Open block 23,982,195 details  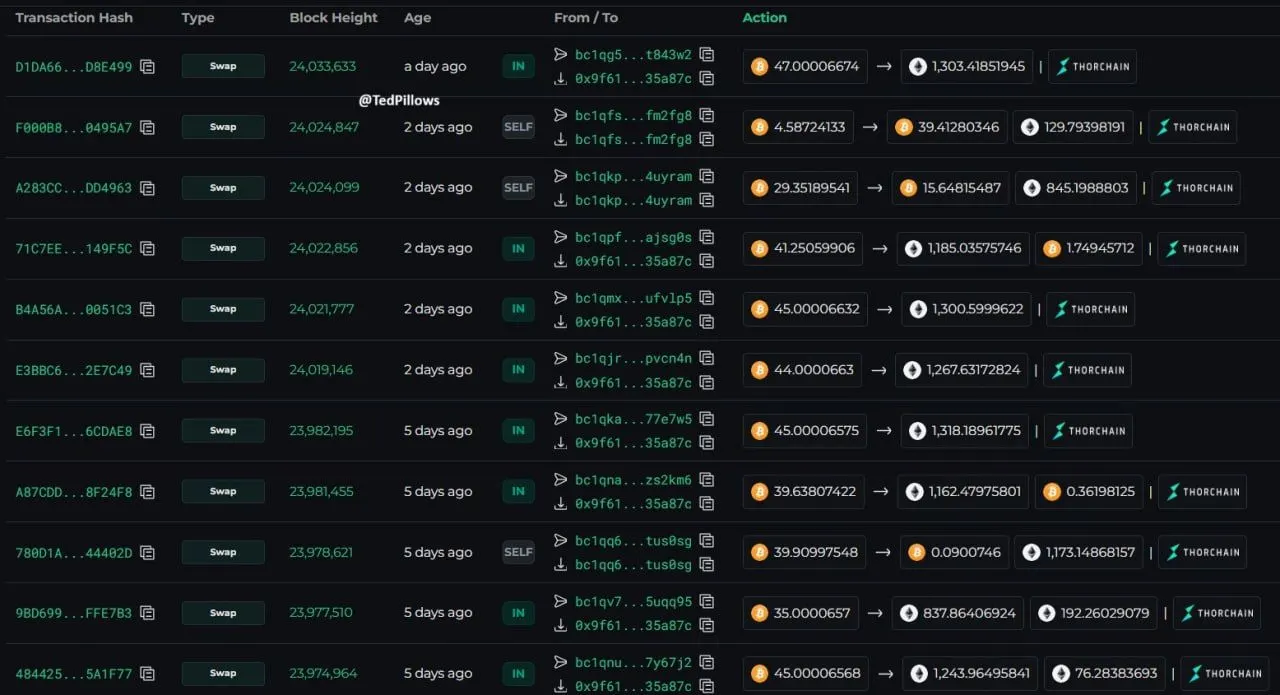pyautogui.click(x=321, y=431)
